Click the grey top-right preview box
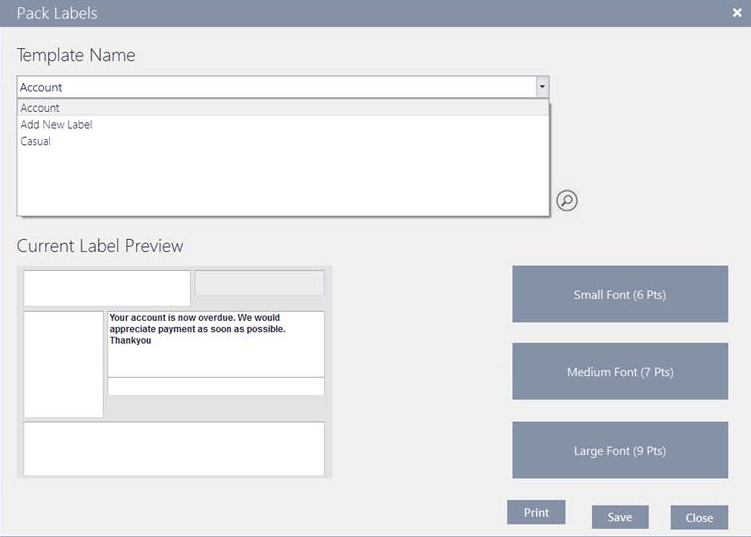This screenshot has height=537, width=751. (259, 283)
